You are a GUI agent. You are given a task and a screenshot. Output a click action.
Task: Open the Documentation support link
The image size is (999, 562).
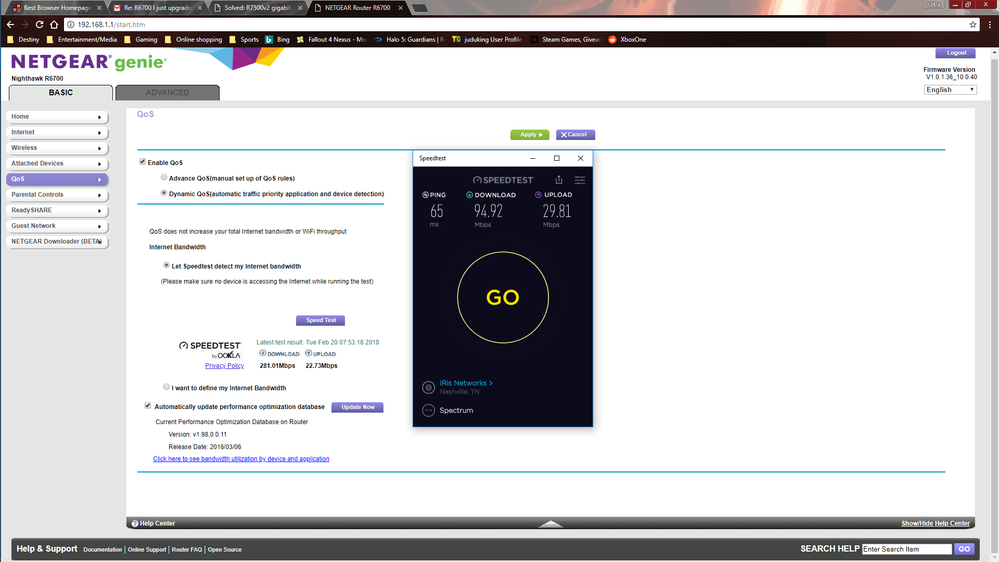tap(103, 549)
